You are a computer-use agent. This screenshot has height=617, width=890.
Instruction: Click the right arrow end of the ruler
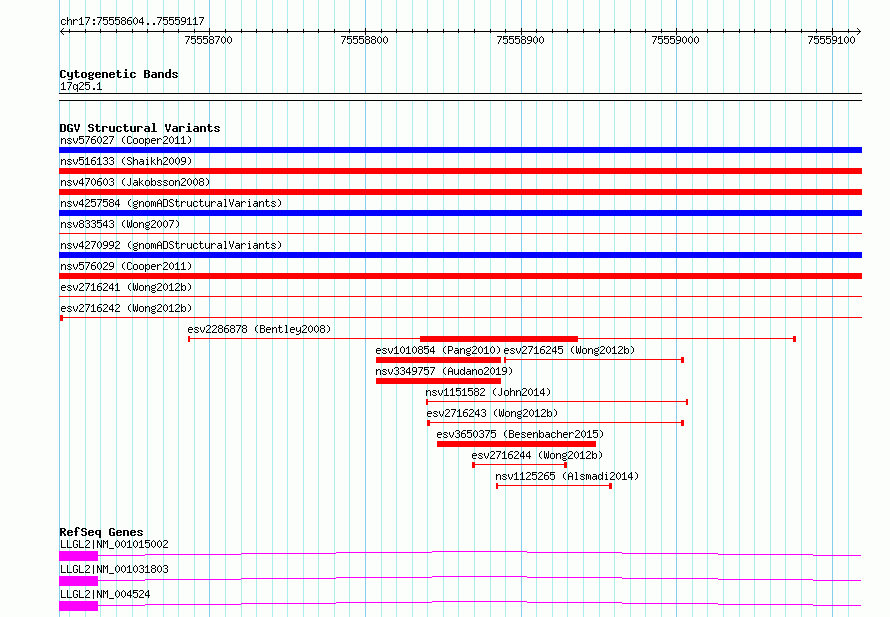coord(859,32)
